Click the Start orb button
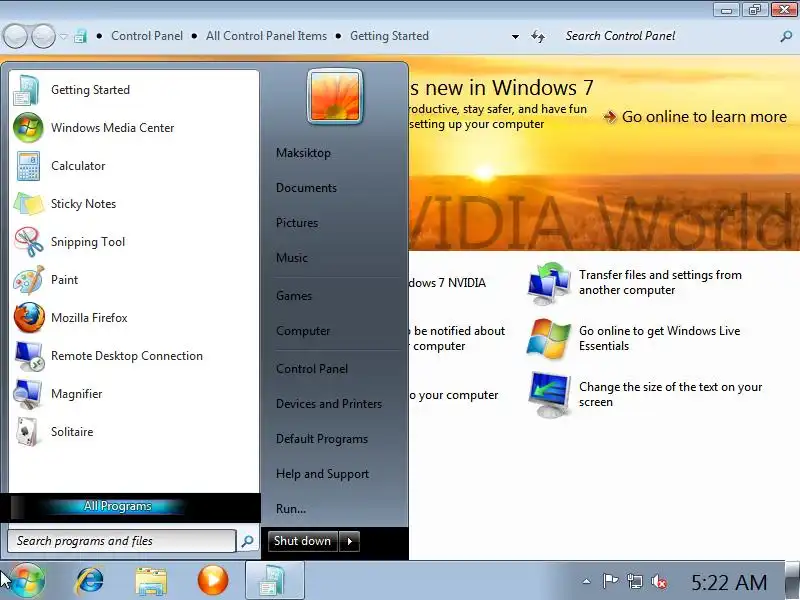Viewport: 800px width, 600px height. (x=26, y=581)
